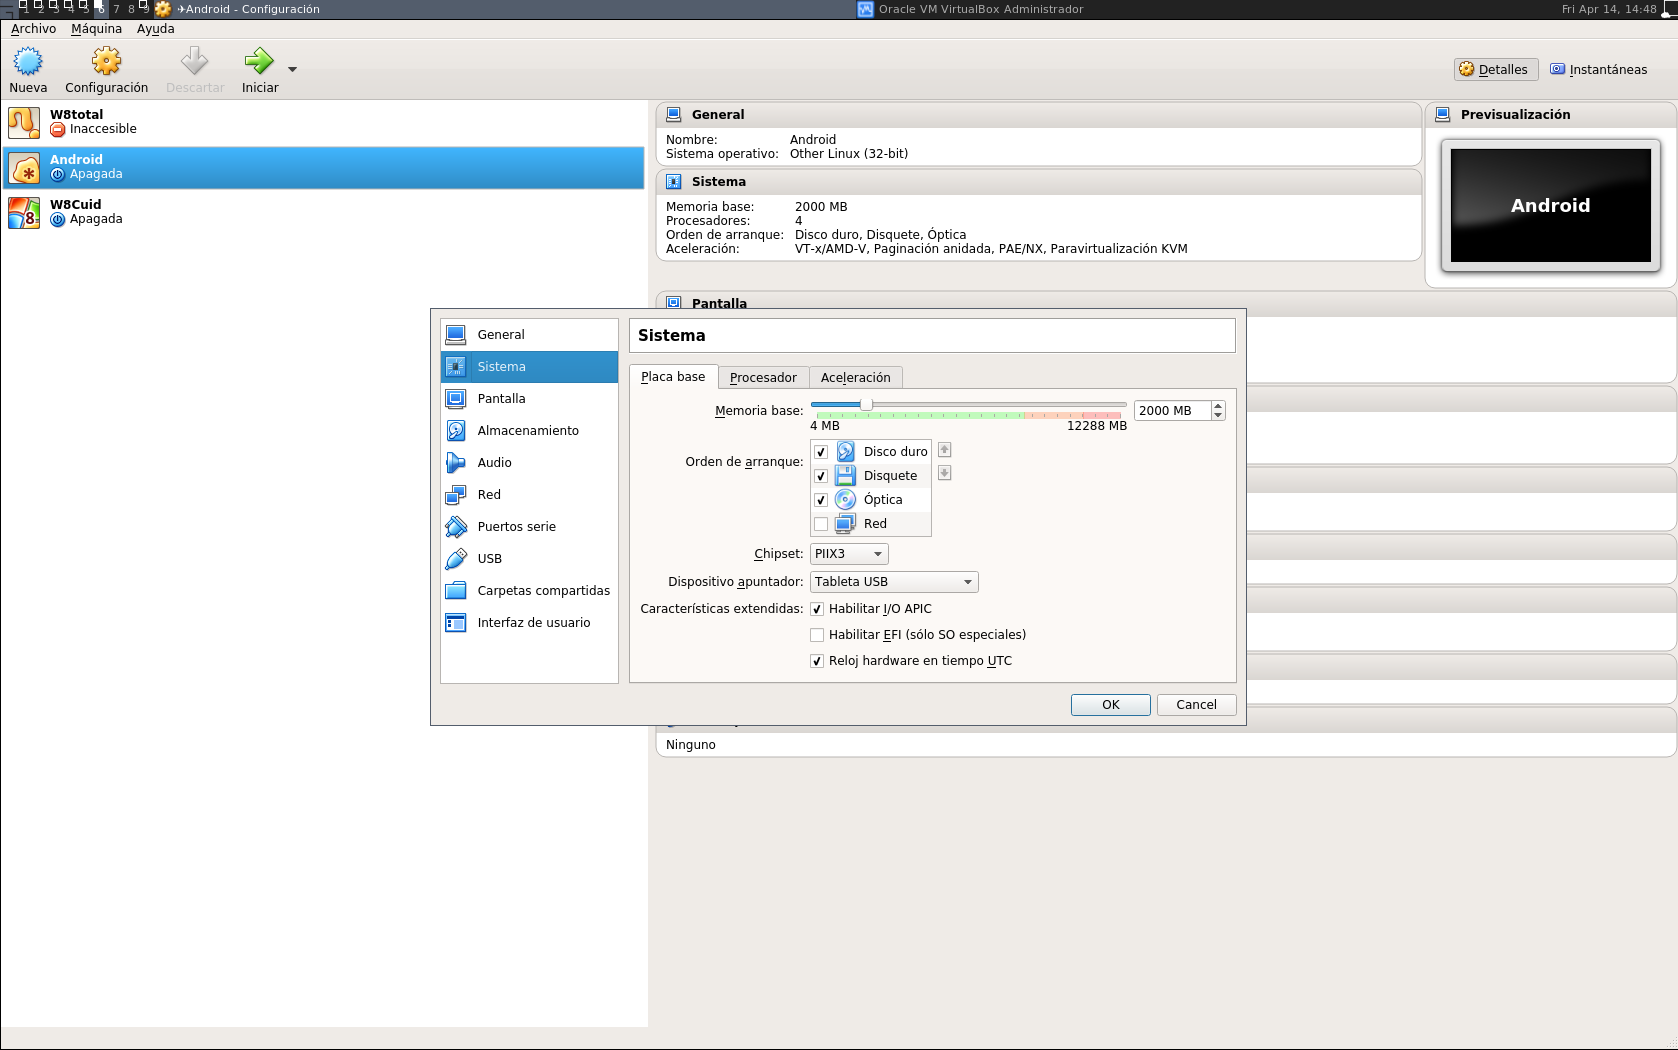Click the Memoria base slider handle
The height and width of the screenshot is (1050, 1678).
click(866, 404)
